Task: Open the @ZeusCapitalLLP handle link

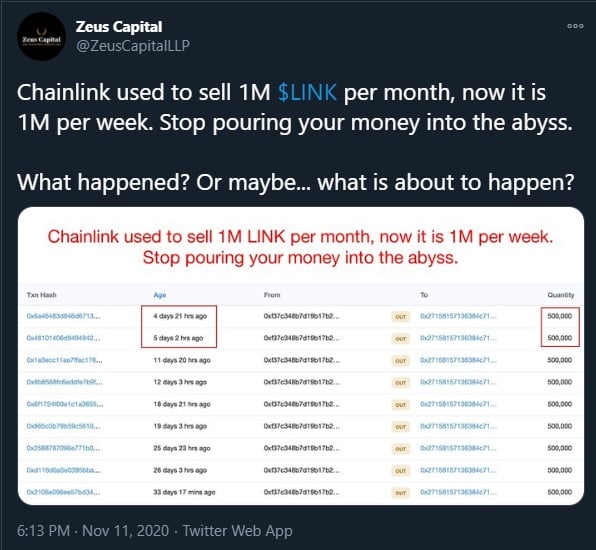Action: click(x=133, y=46)
